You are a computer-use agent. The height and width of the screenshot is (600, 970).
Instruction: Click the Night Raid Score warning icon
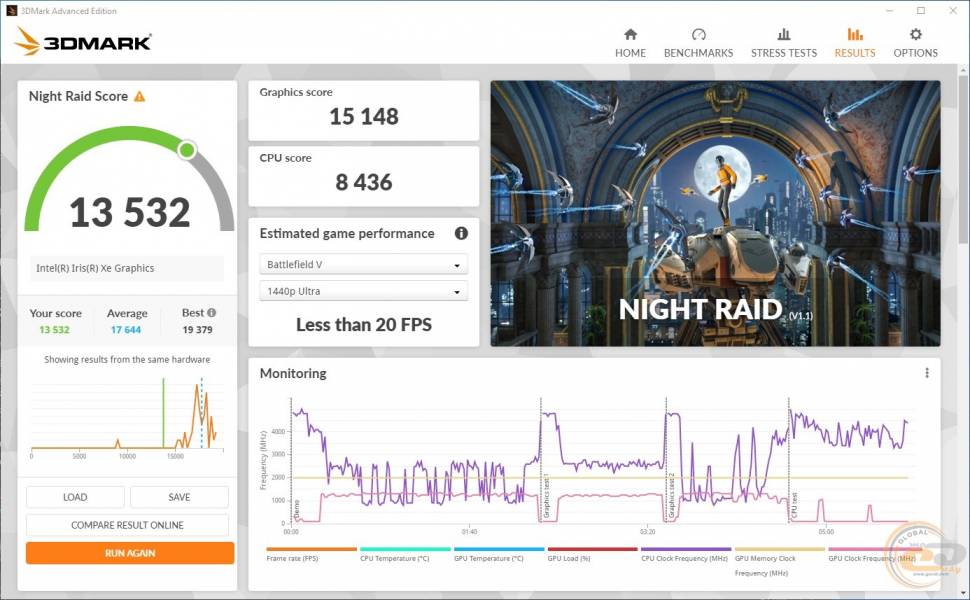[140, 96]
